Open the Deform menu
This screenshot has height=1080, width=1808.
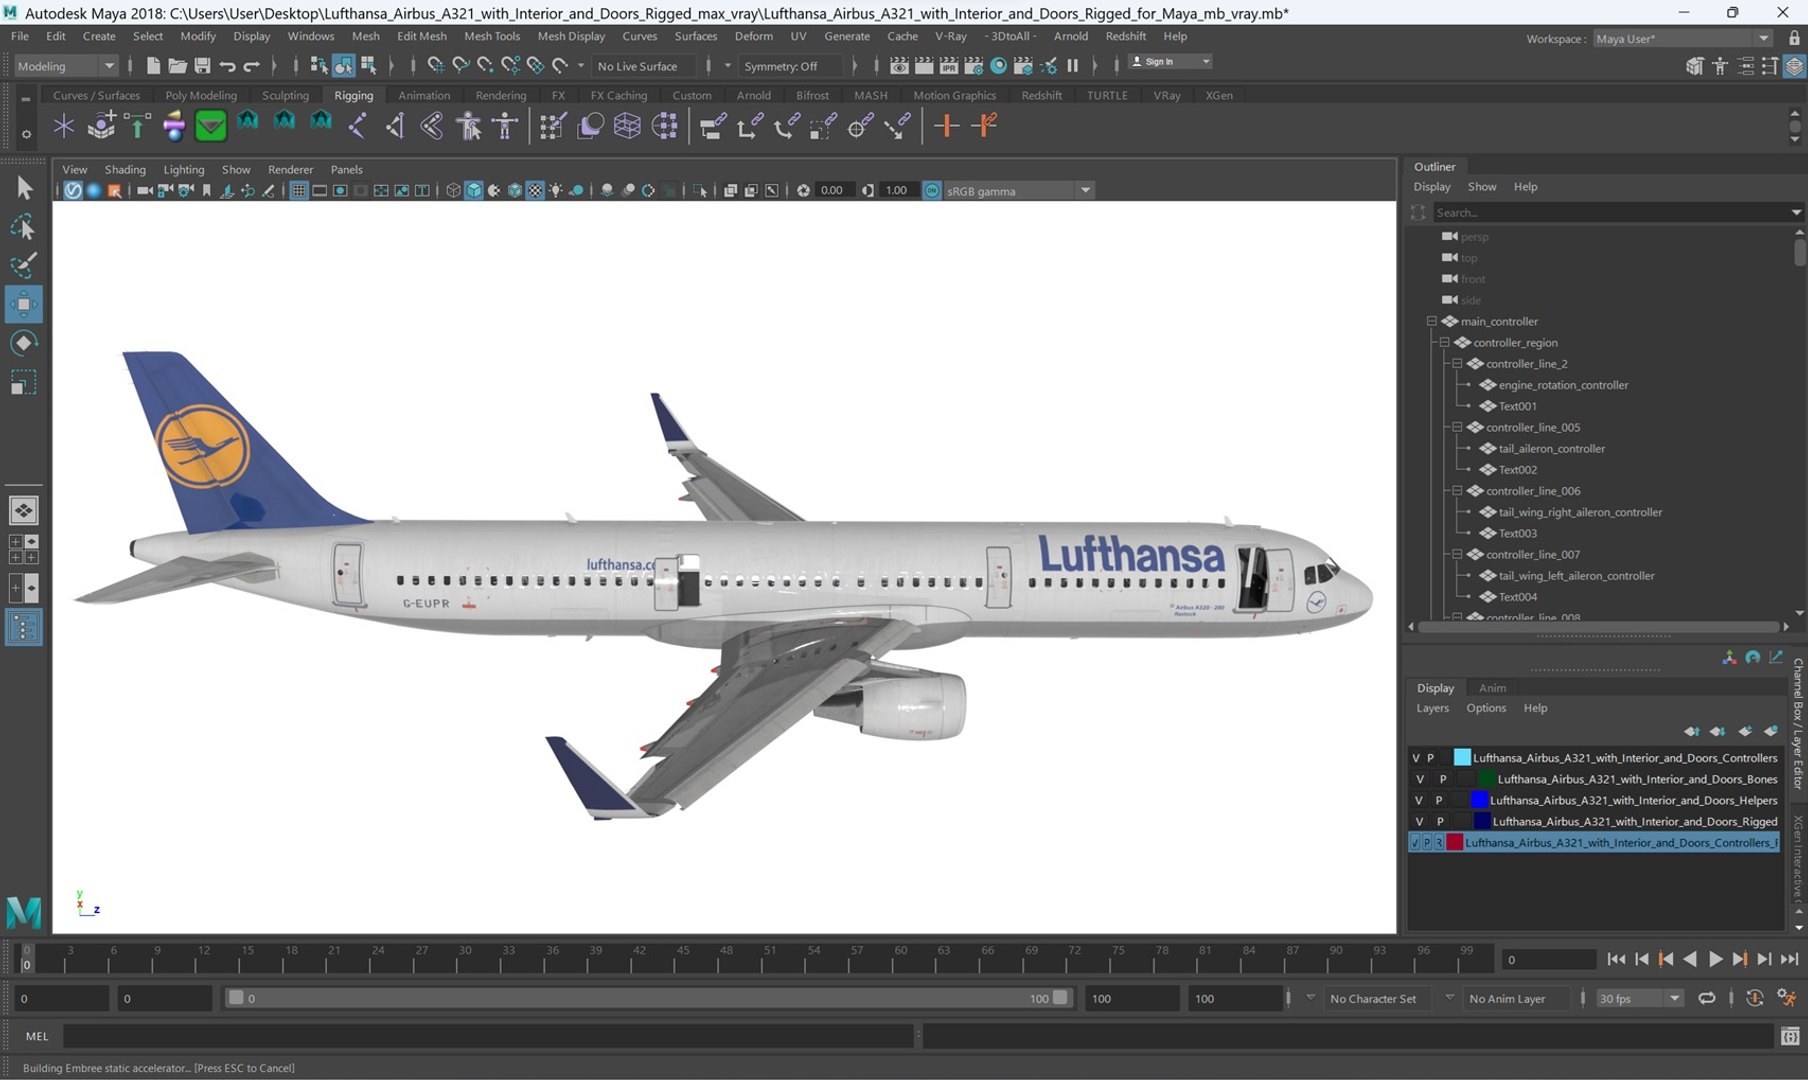pos(753,36)
